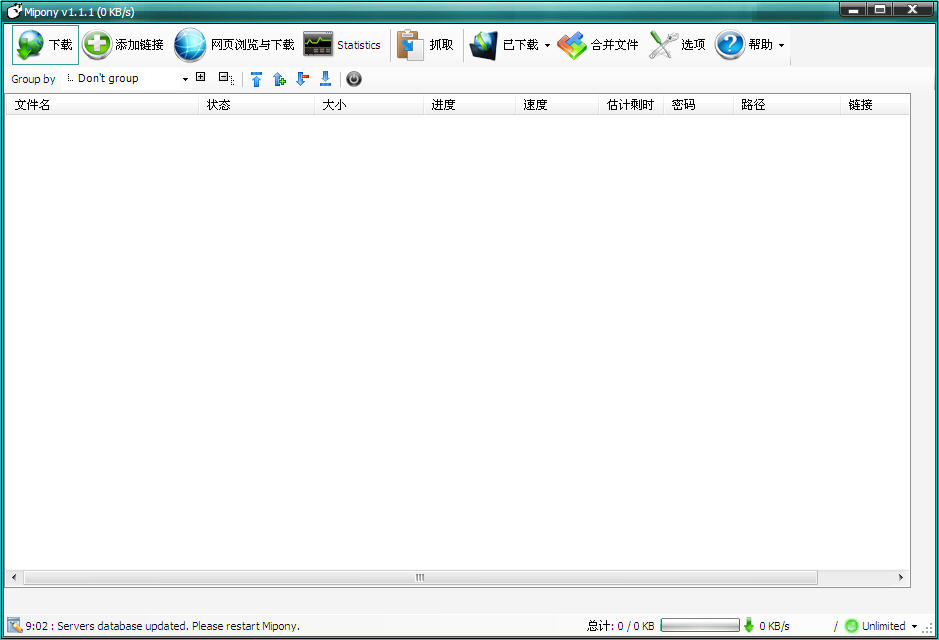Click the shutdown power icon
The image size is (939, 640).
(354, 79)
